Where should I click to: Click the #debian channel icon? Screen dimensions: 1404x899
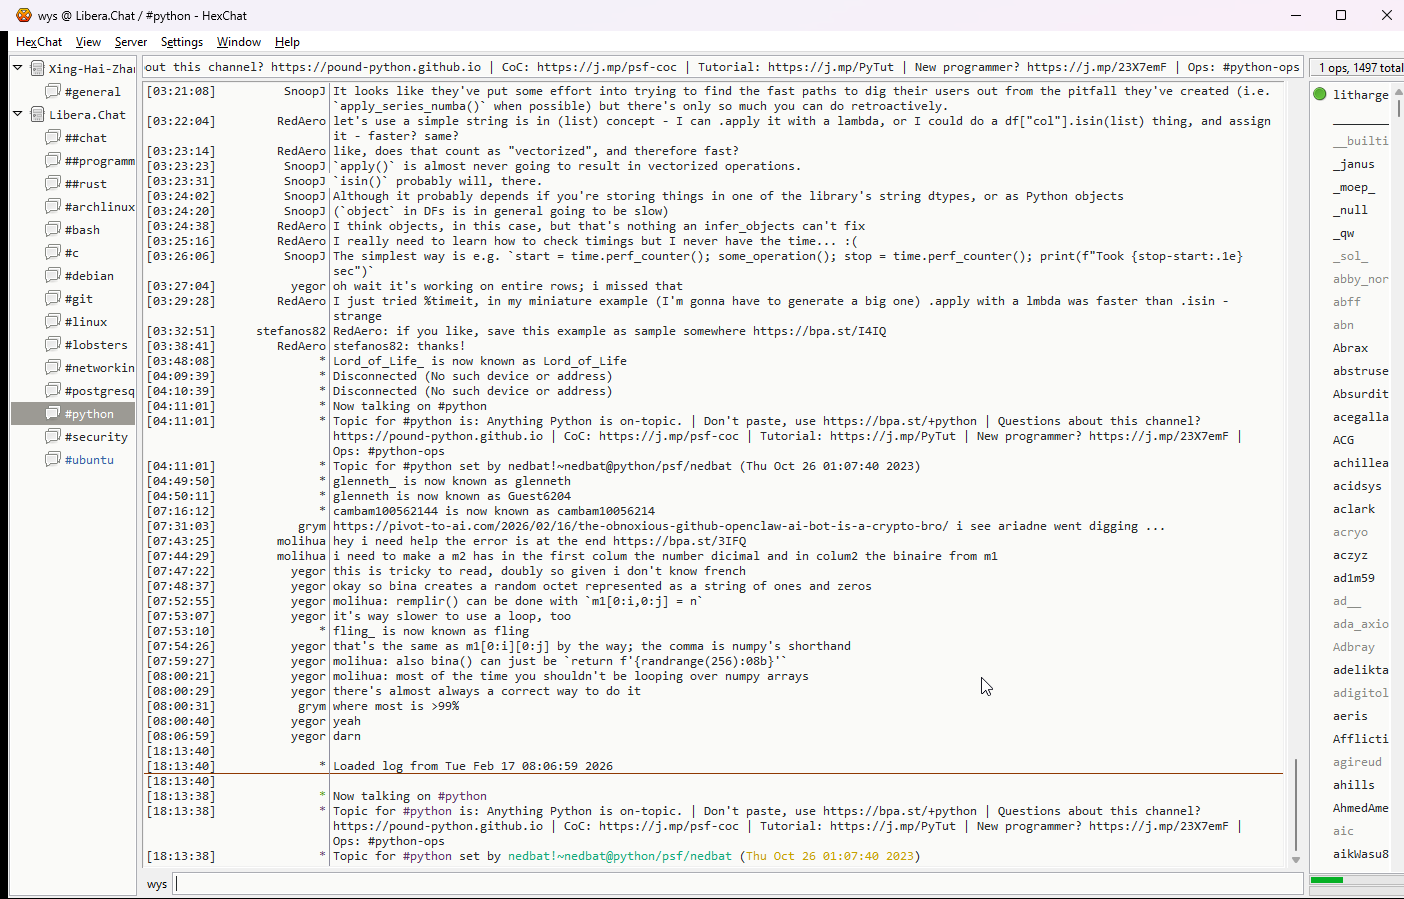53,275
